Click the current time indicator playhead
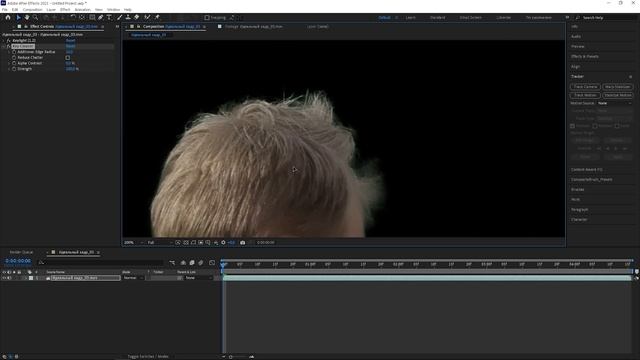The width and height of the screenshot is (640, 360). [x=223, y=264]
